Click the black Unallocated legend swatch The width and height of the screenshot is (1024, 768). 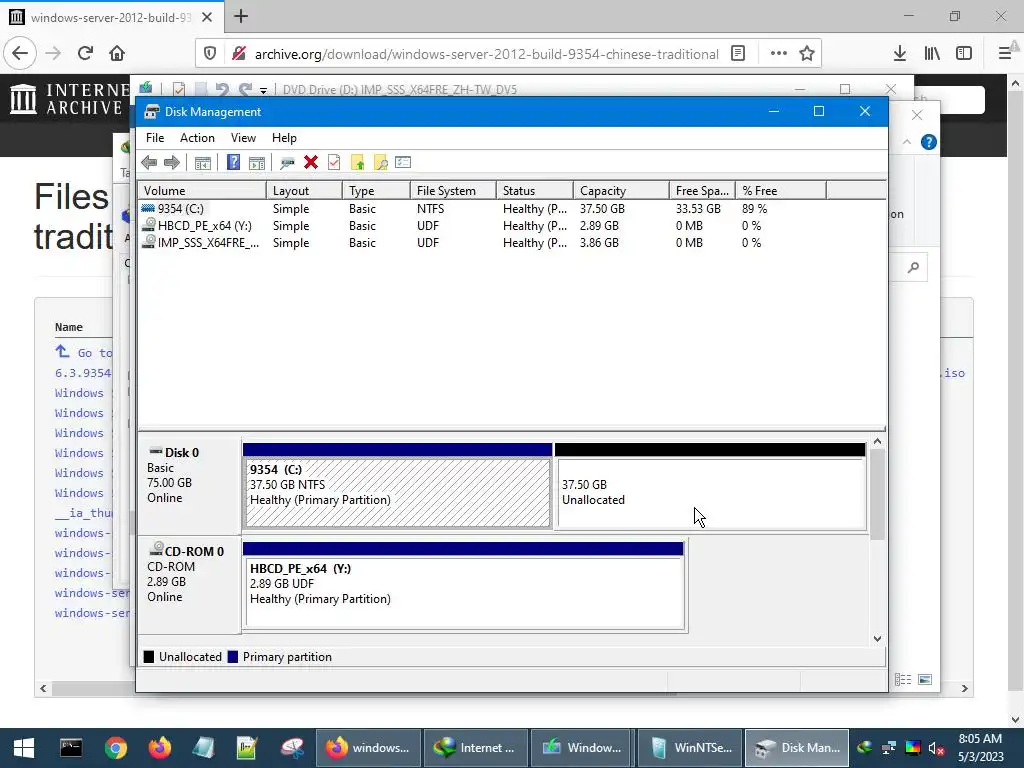[x=149, y=657]
